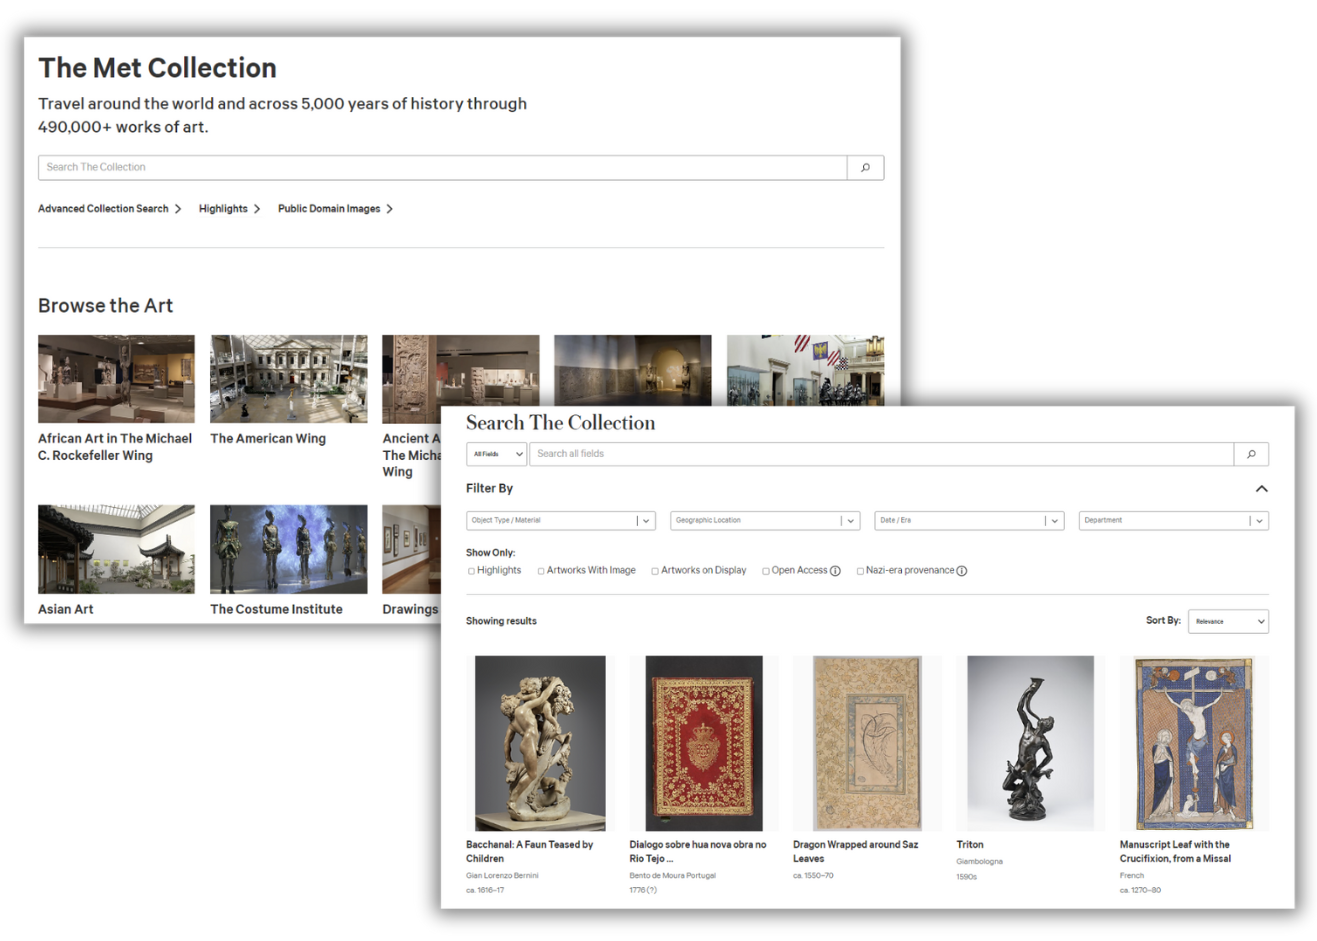1317x941 pixels.
Task: Collapse the Filter By section chevron
Action: coord(1261,489)
